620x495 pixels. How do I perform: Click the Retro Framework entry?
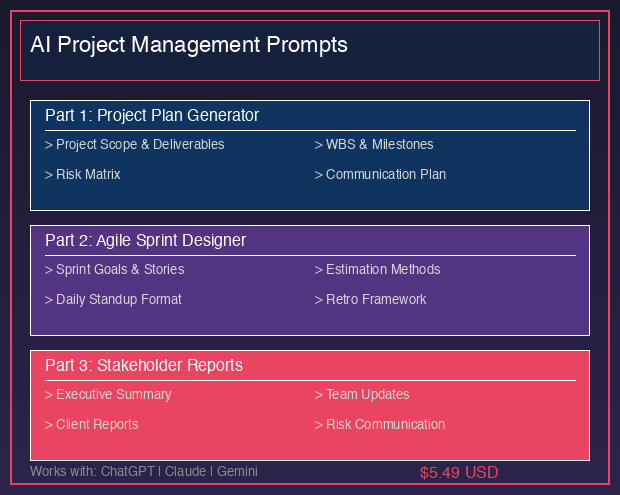370,299
